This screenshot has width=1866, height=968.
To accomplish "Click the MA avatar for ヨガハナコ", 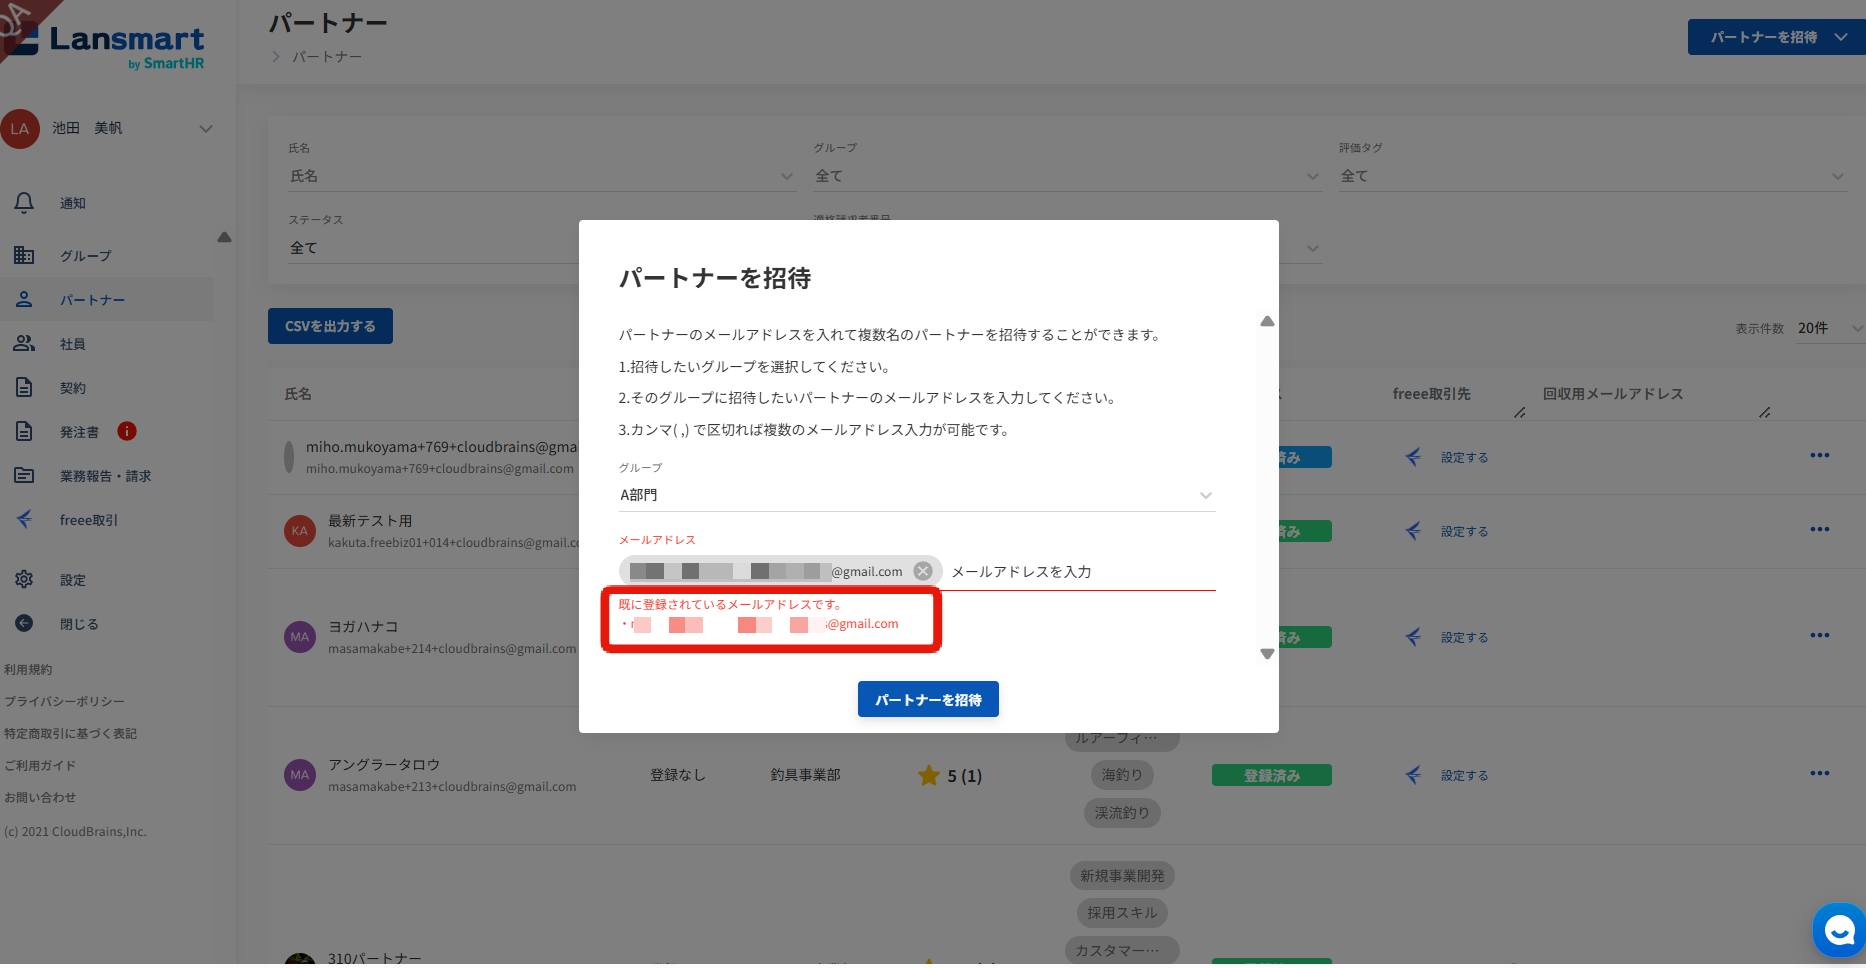I will coord(300,637).
